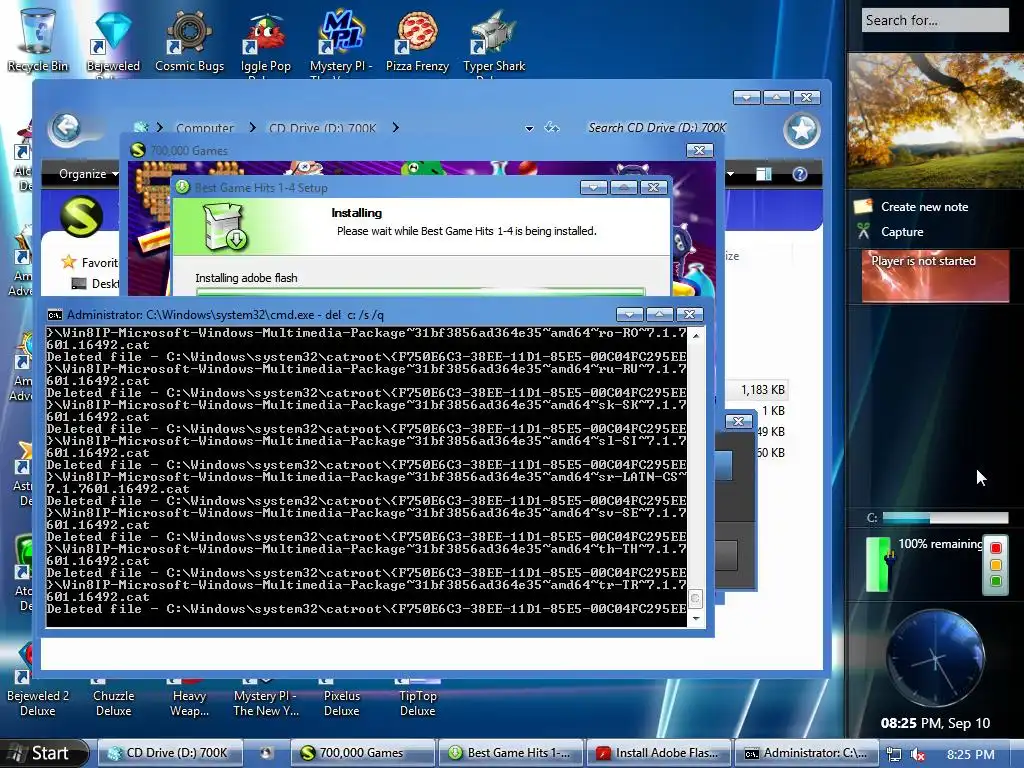The height and width of the screenshot is (768, 1024).
Task: Click the C: drive usage bar gadget
Action: [945, 518]
